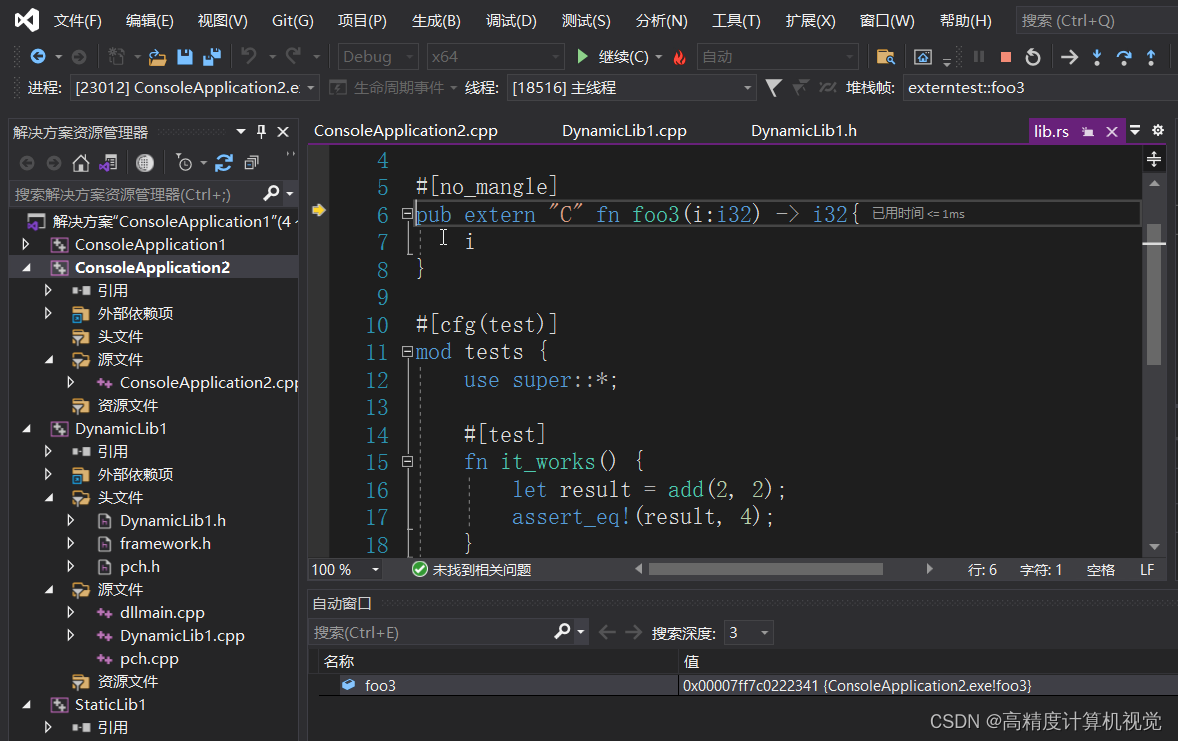Click the pending changes filter clock icon
1178x741 pixels.
coord(184,162)
